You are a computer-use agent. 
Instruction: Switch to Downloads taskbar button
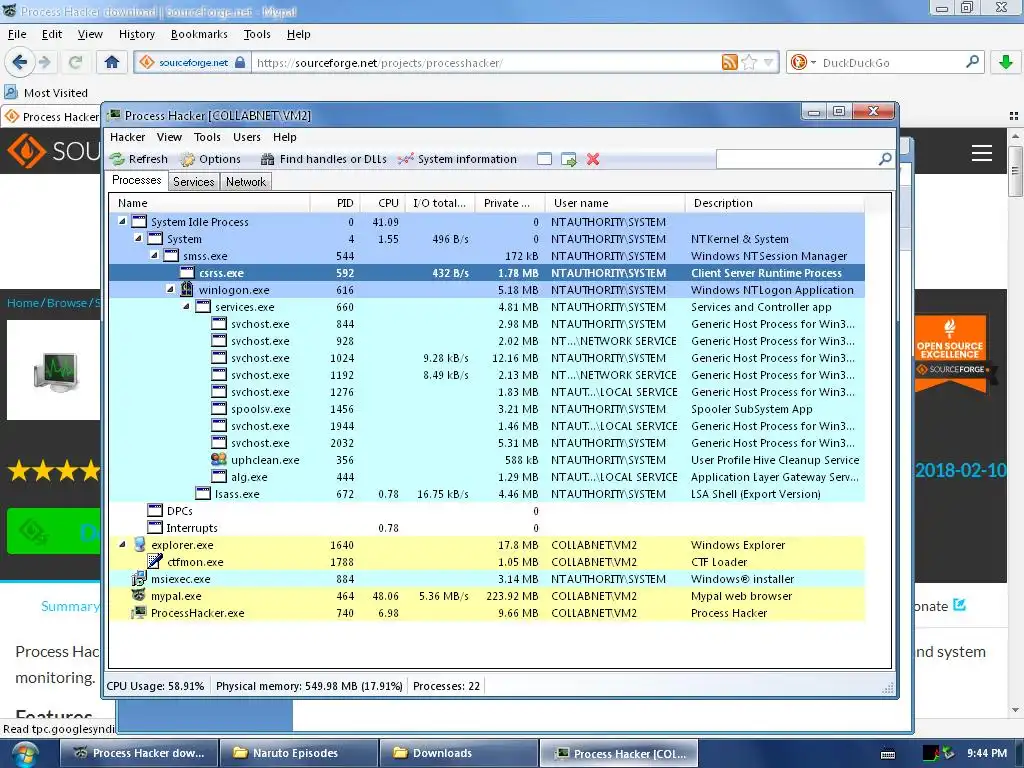(458, 754)
